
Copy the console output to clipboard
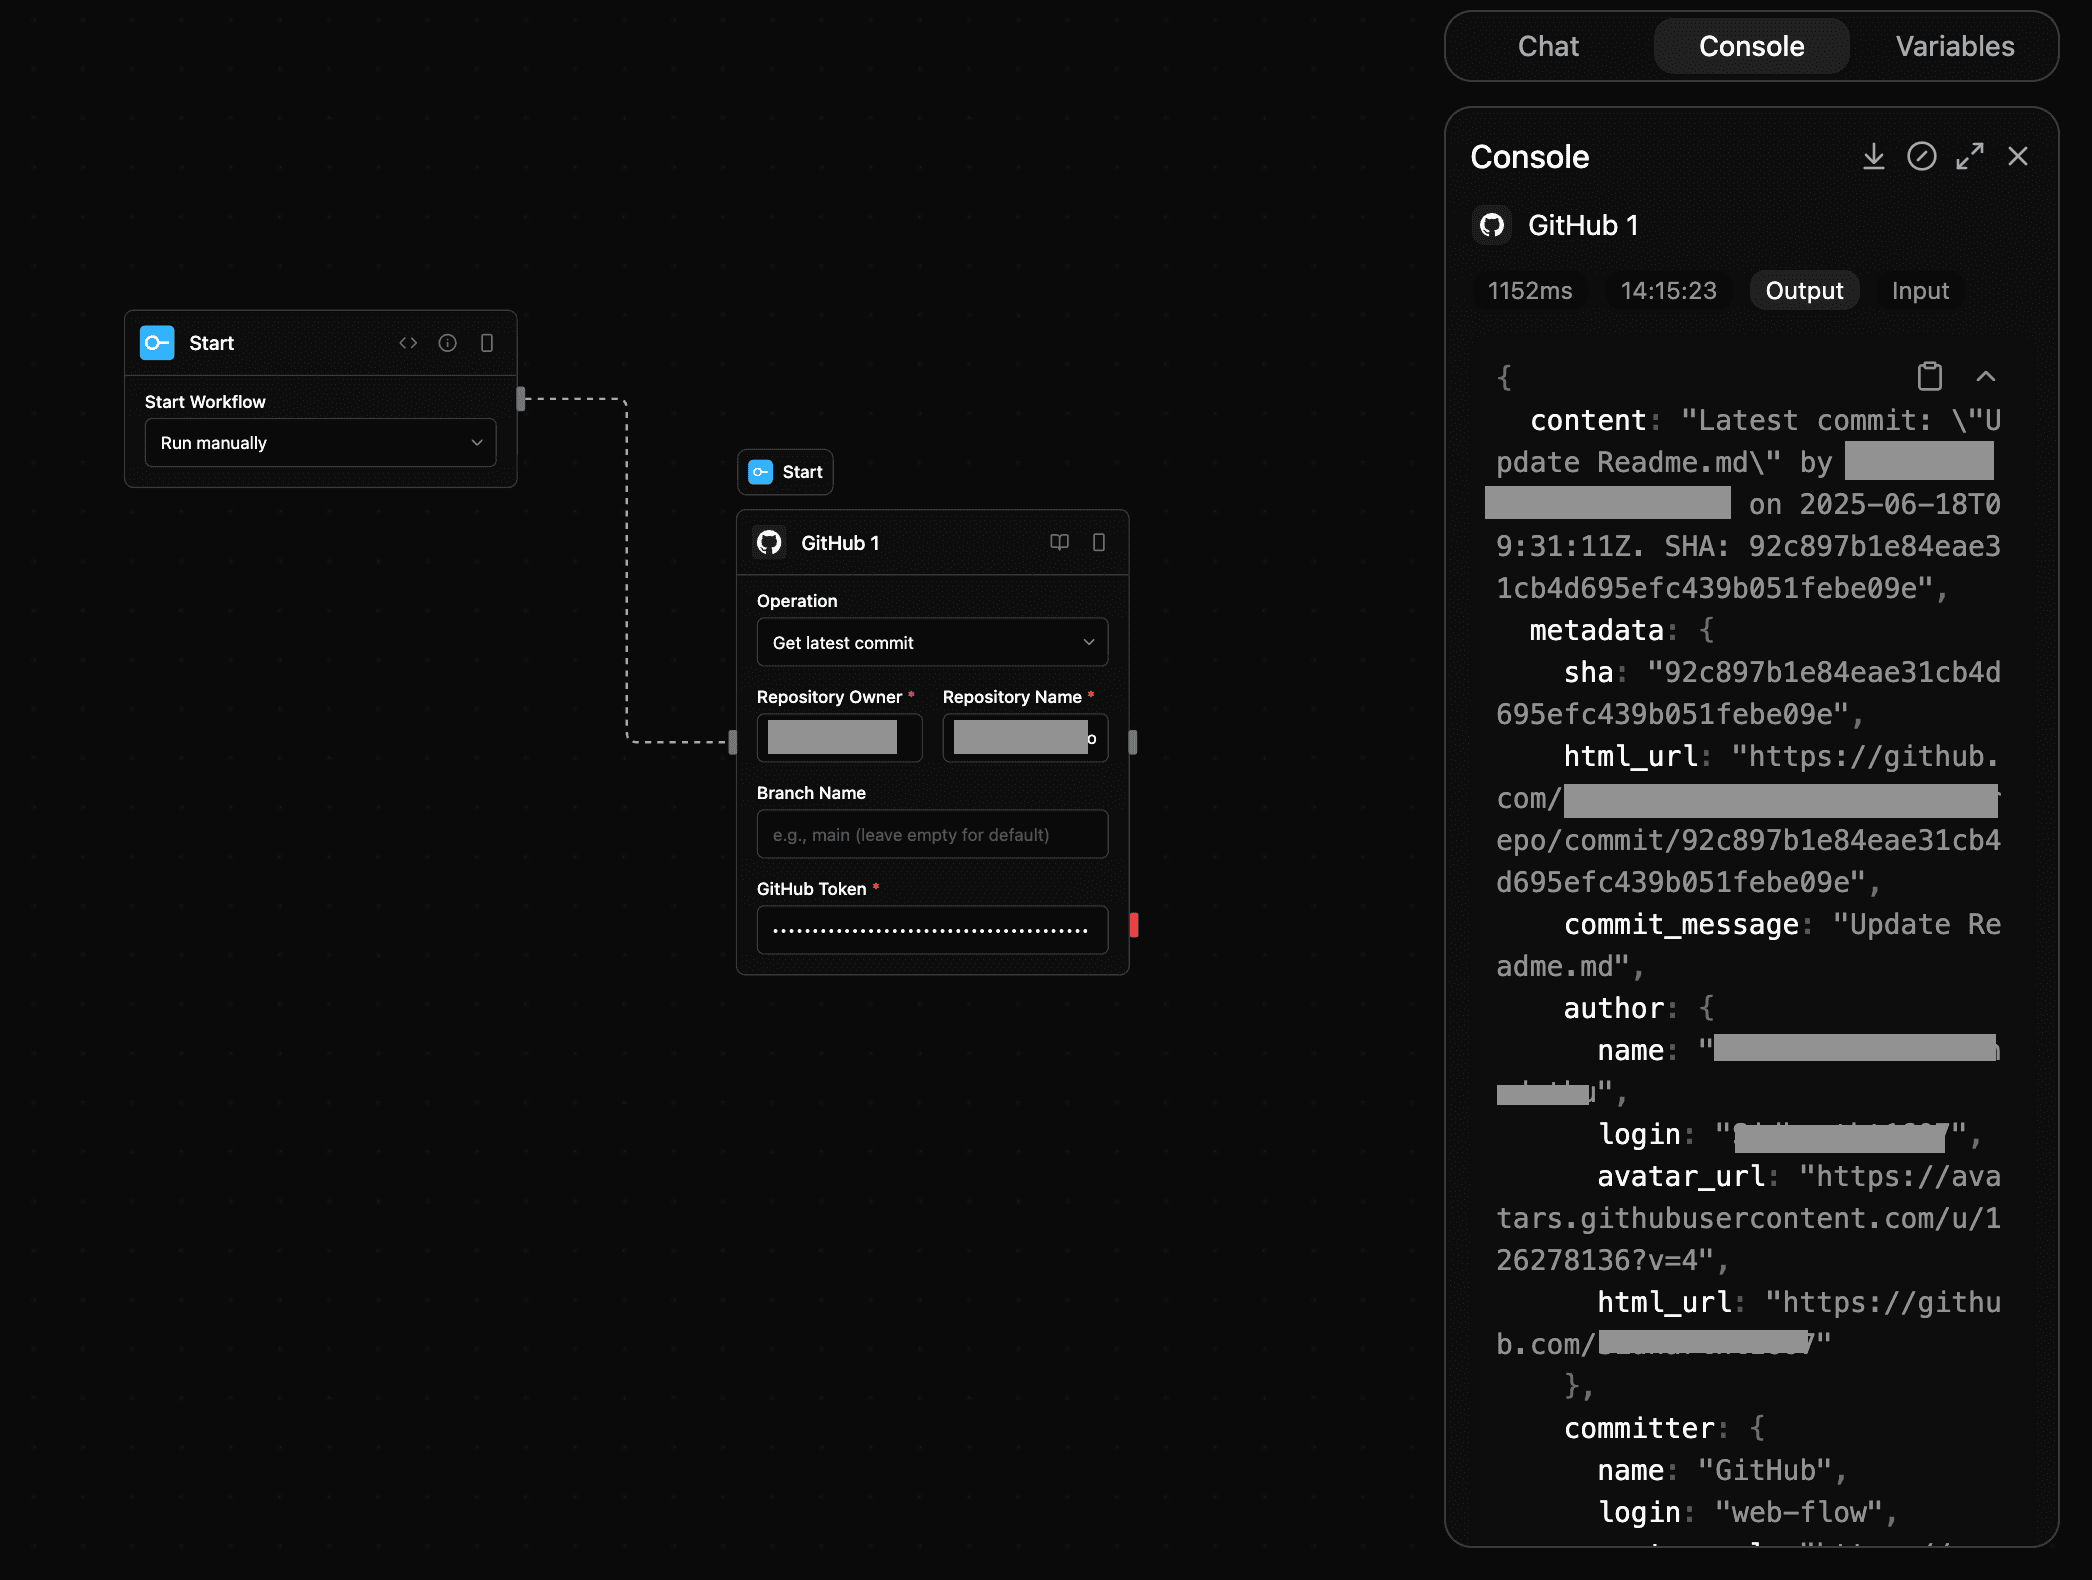point(1930,376)
